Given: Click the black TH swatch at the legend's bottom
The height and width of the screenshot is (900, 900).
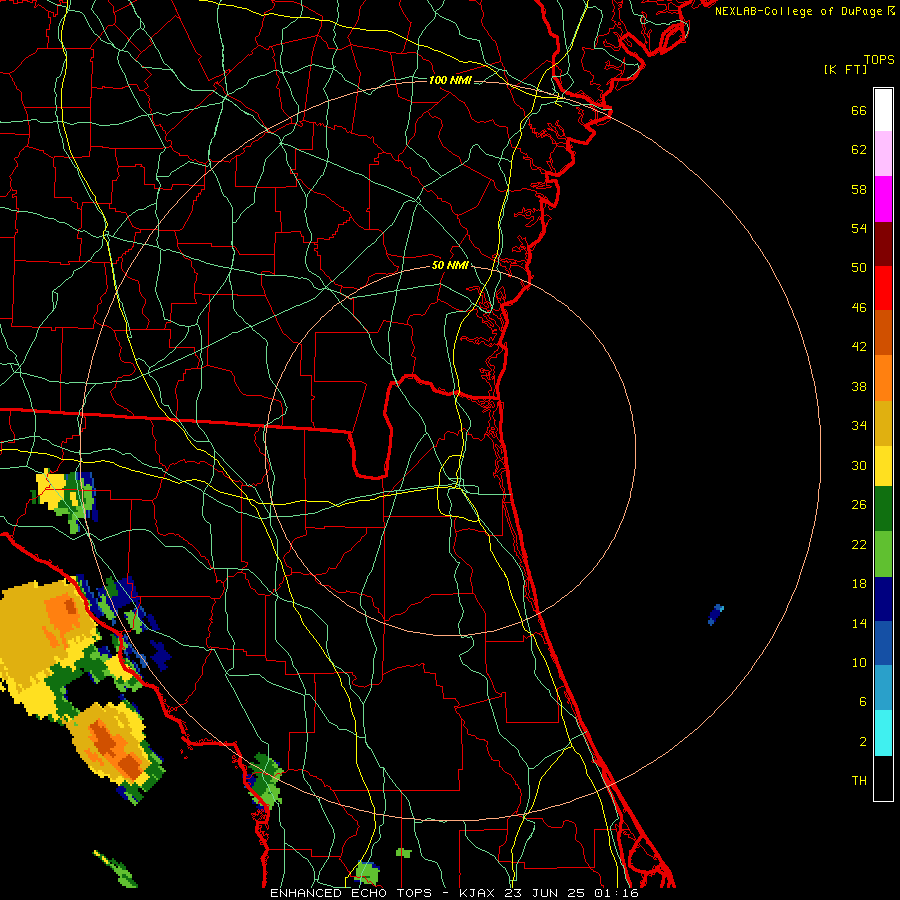Looking at the screenshot, I should 883,778.
